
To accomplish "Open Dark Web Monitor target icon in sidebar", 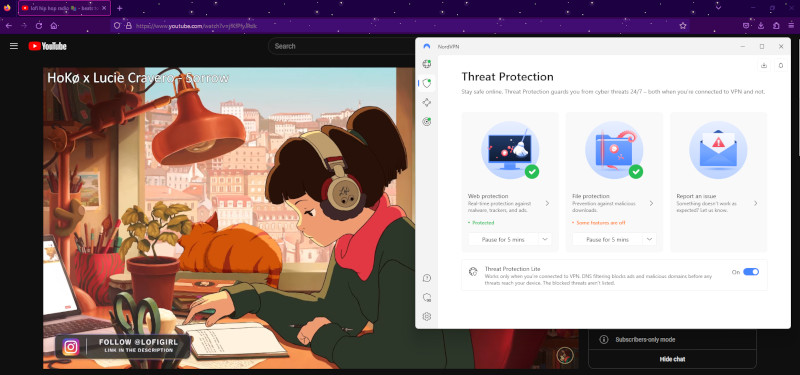I will point(427,121).
